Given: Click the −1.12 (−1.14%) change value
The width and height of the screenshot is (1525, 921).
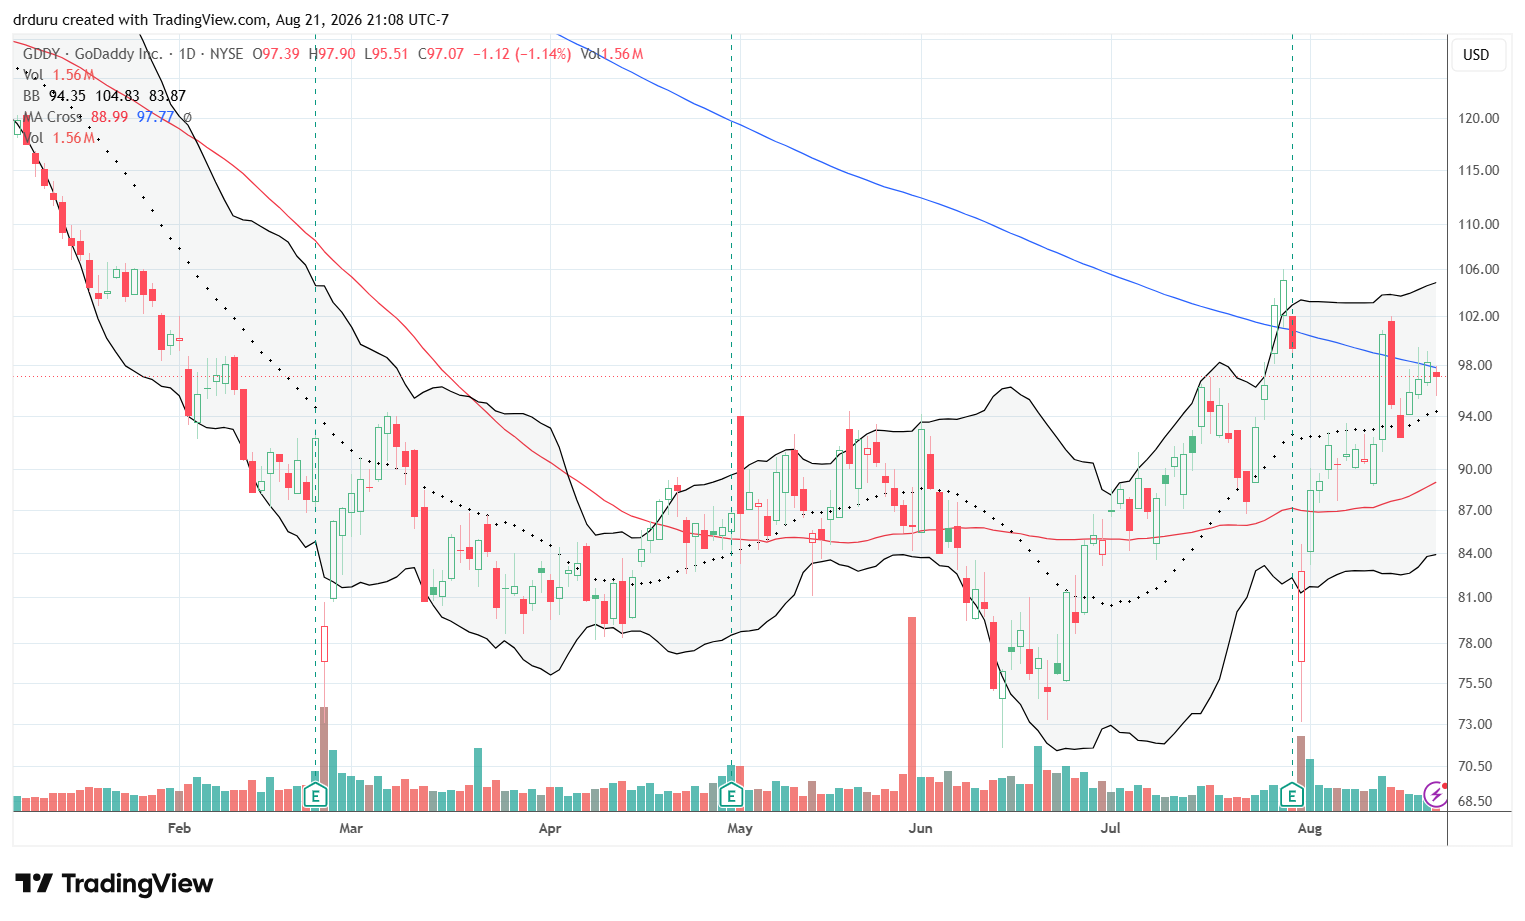Looking at the screenshot, I should click(522, 54).
